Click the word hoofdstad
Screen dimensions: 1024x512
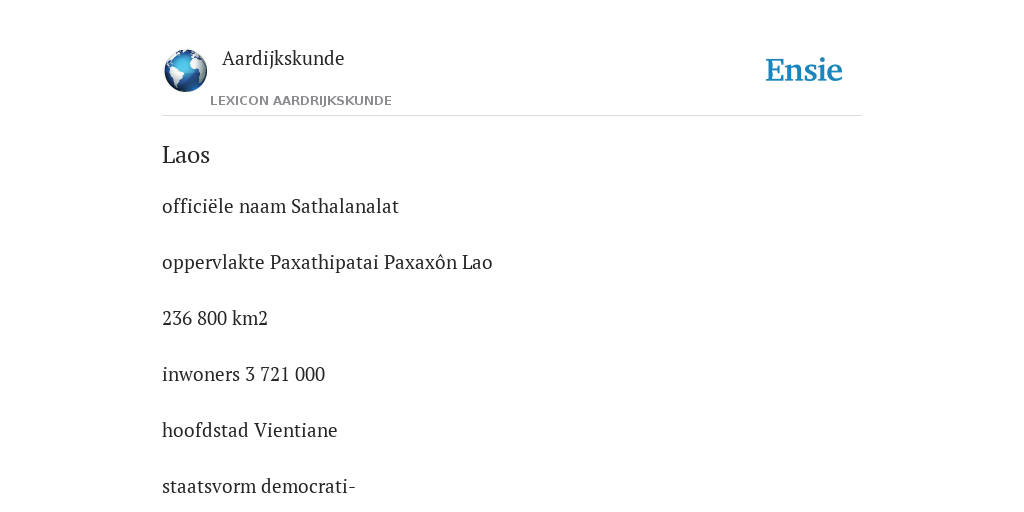[x=206, y=431]
